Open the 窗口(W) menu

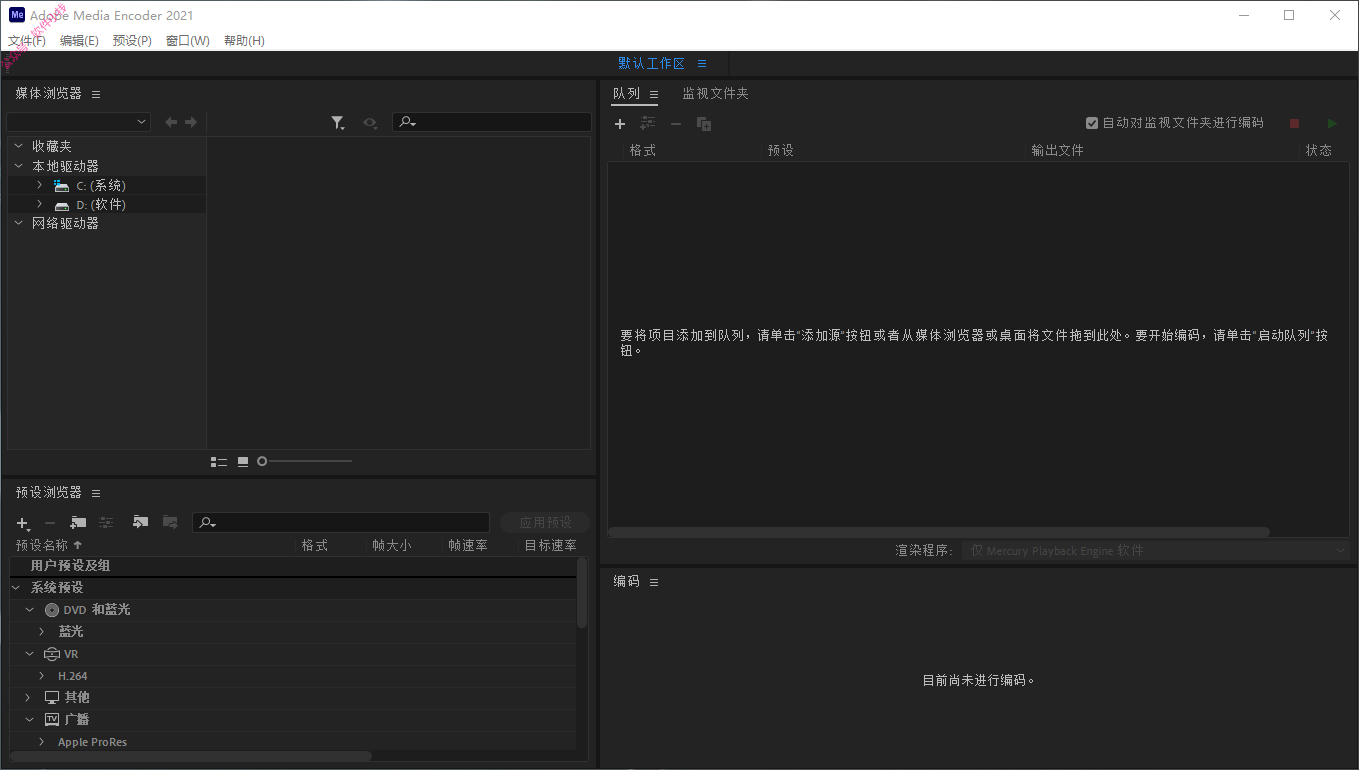pos(188,41)
